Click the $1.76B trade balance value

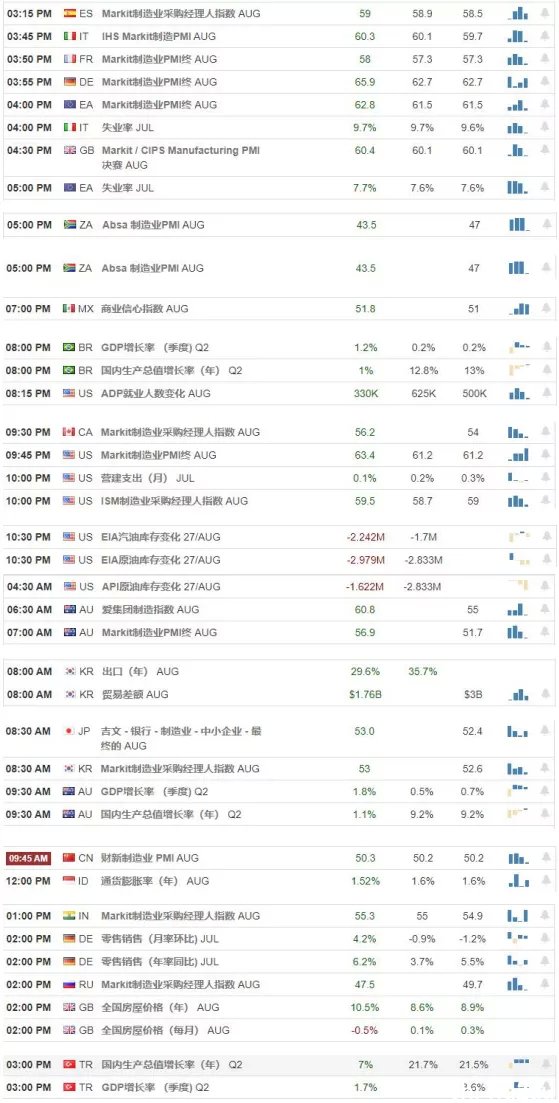(365, 694)
